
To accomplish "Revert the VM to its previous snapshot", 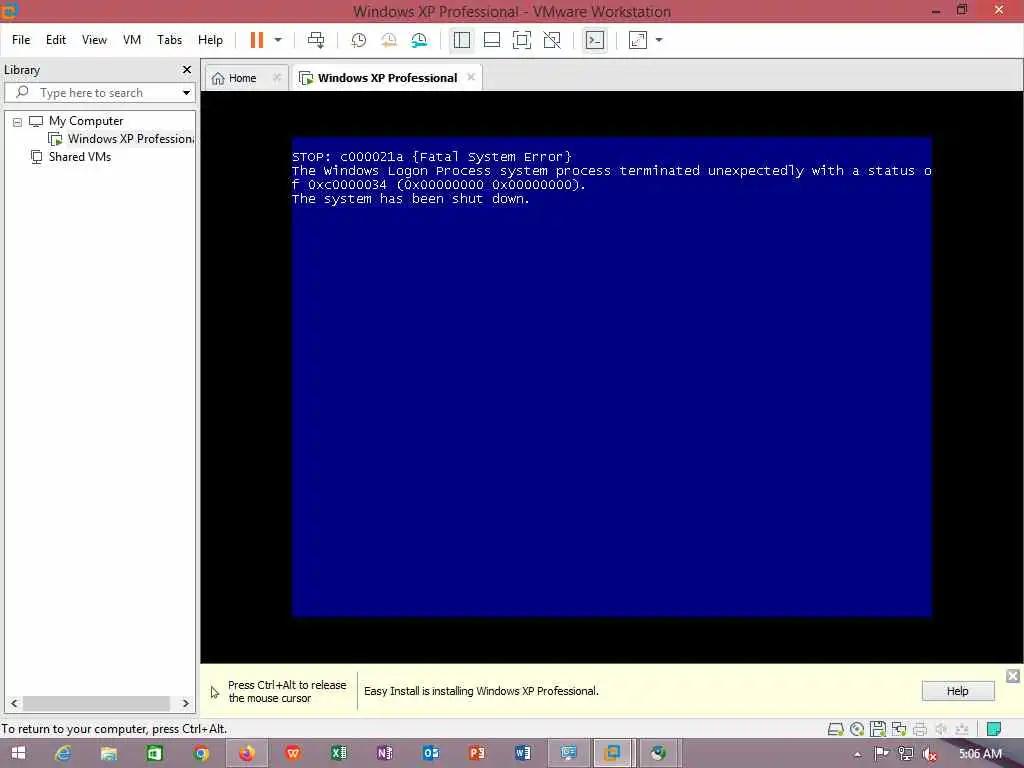I will [389, 40].
